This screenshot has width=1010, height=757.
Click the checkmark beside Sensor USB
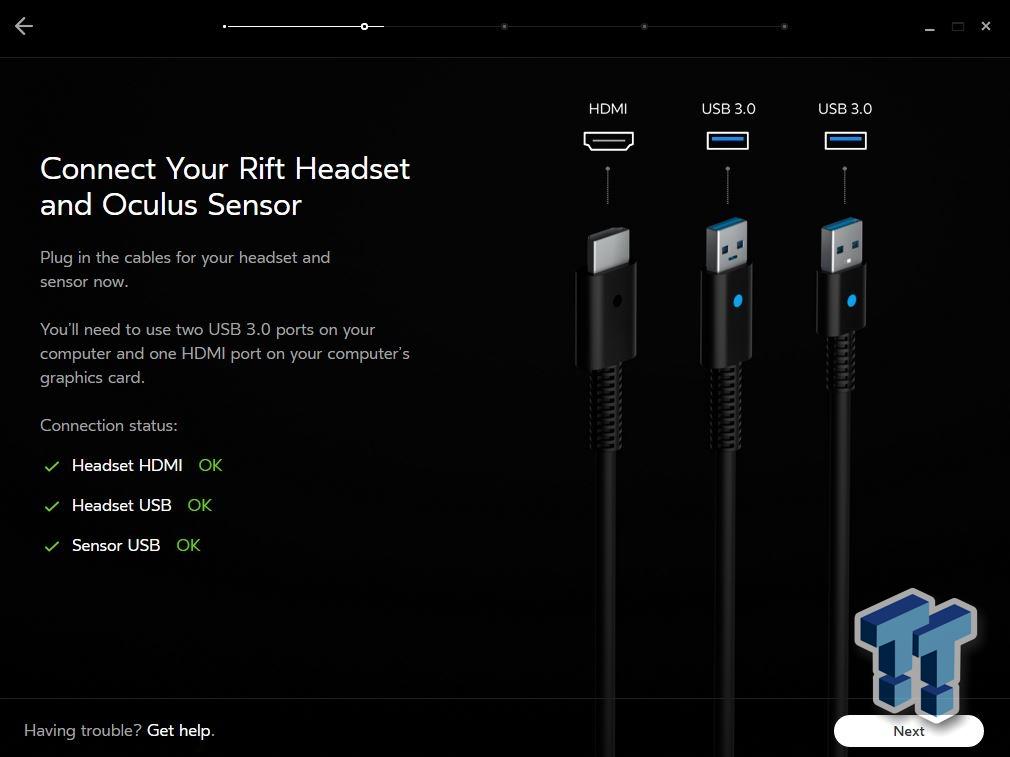coord(52,546)
